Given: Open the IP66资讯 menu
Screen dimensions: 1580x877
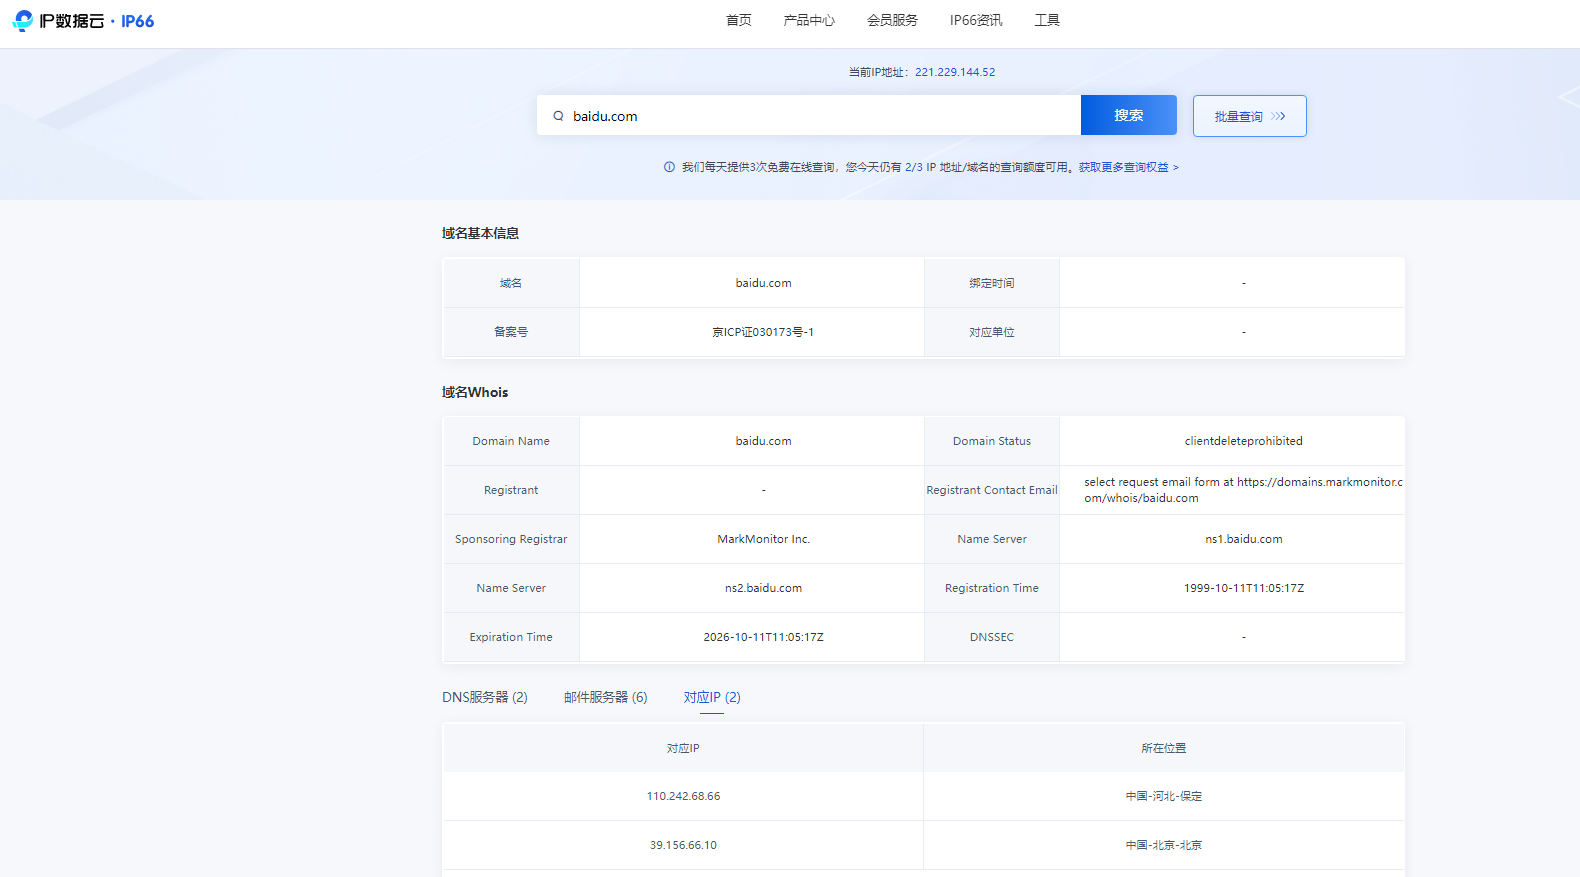Looking at the screenshot, I should click(976, 20).
